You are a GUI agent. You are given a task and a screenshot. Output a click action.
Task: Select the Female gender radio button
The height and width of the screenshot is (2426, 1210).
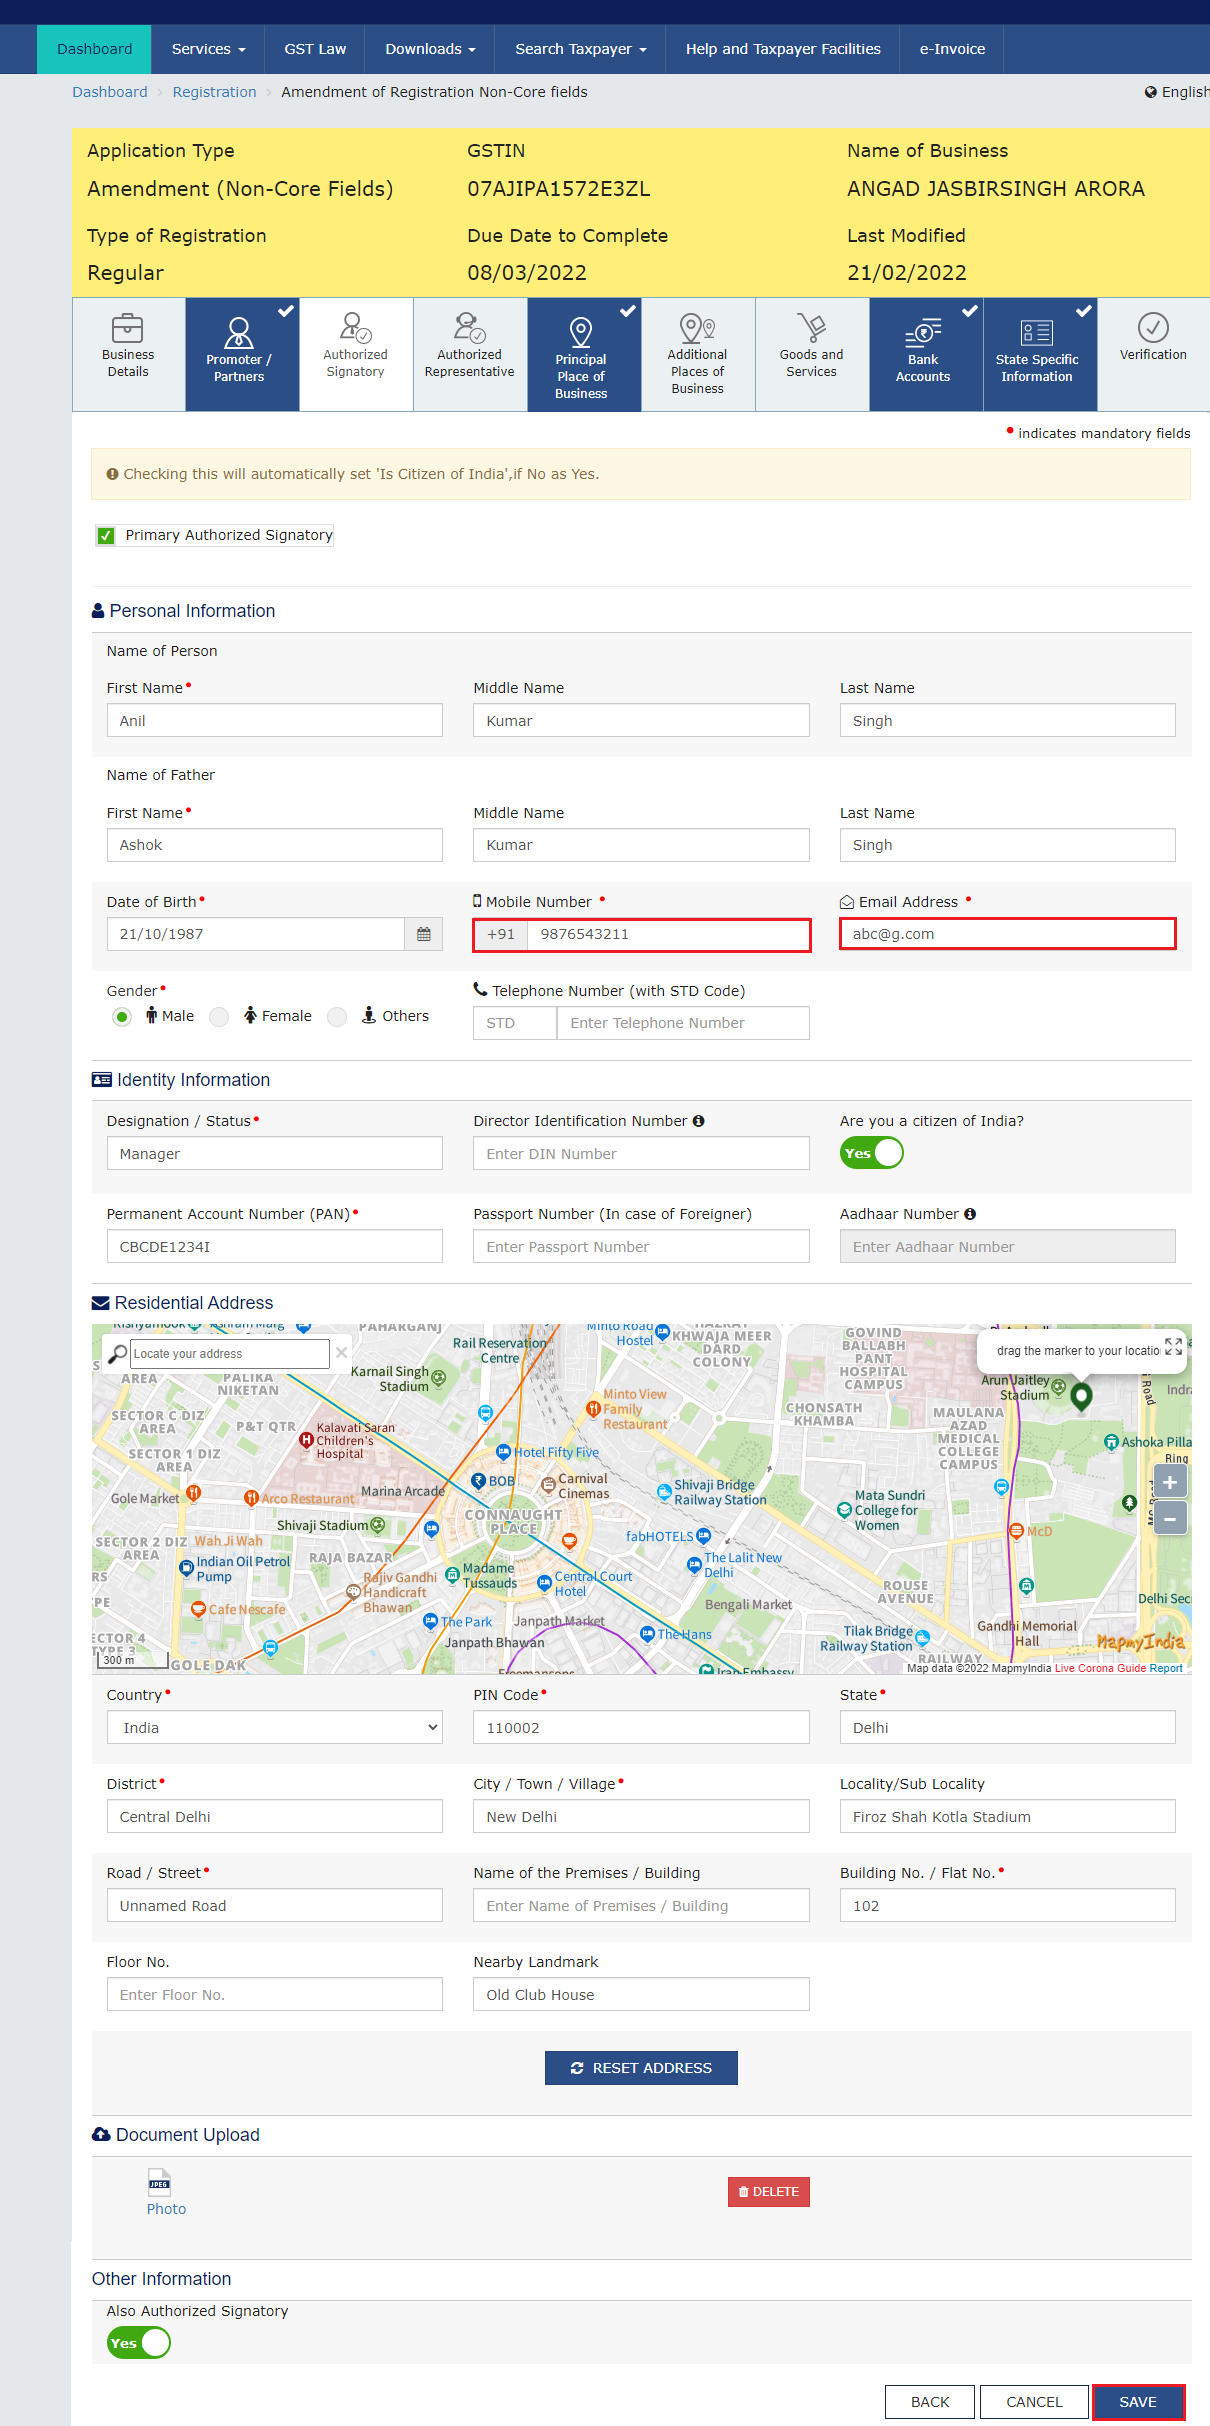tap(220, 1017)
